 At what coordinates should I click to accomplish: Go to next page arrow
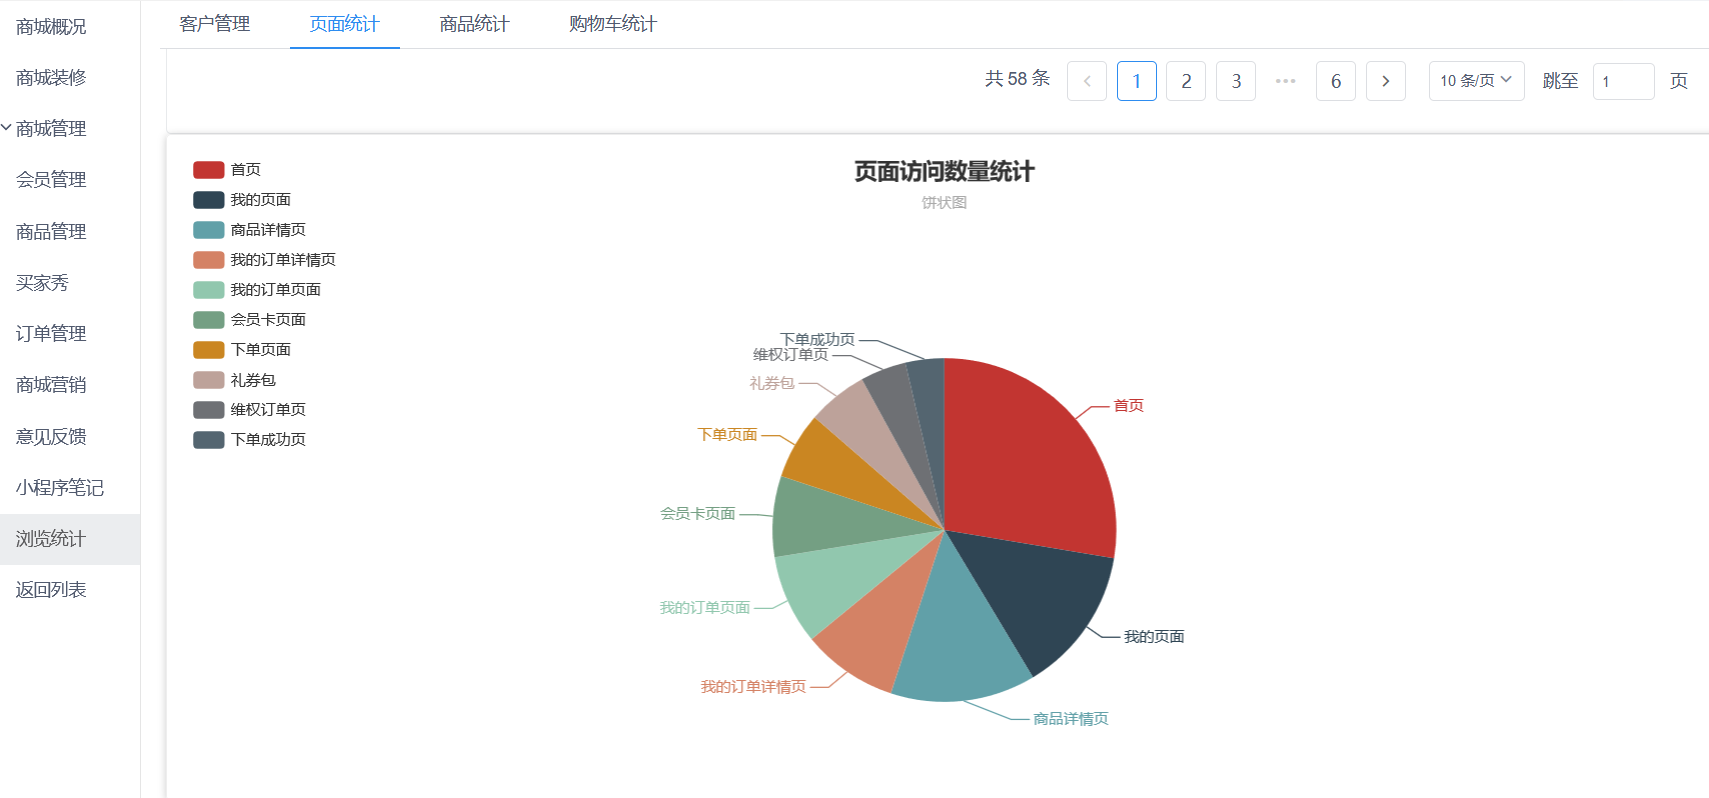(1386, 81)
